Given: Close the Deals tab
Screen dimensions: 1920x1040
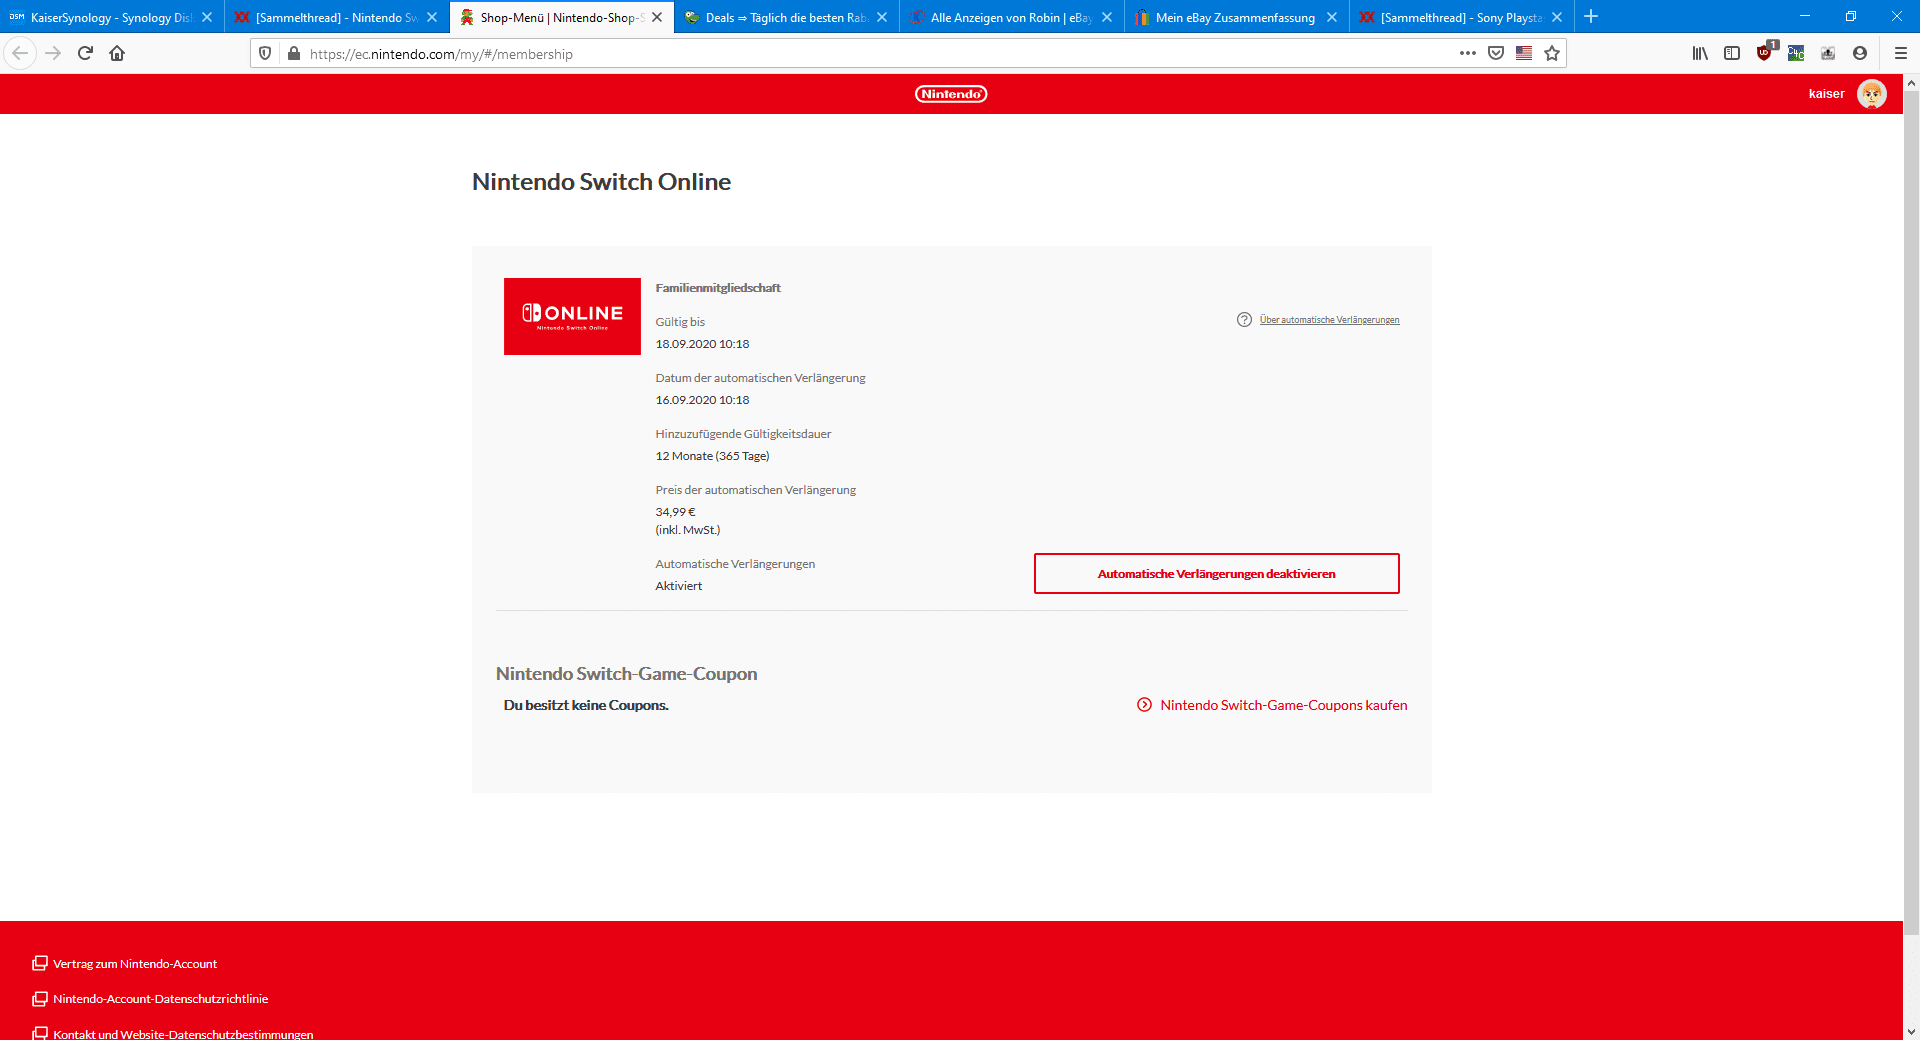Looking at the screenshot, I should tap(882, 17).
